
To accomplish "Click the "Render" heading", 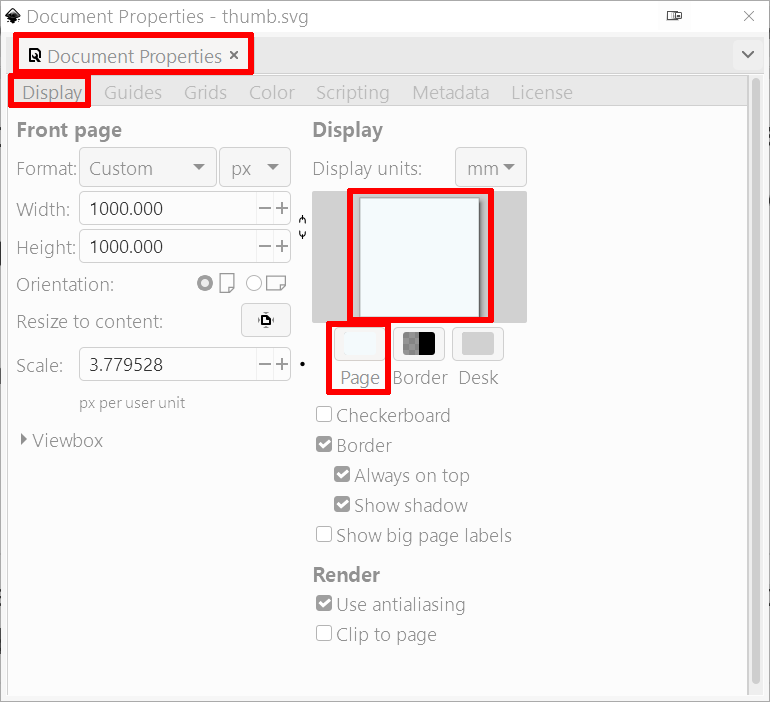I will 346,574.
